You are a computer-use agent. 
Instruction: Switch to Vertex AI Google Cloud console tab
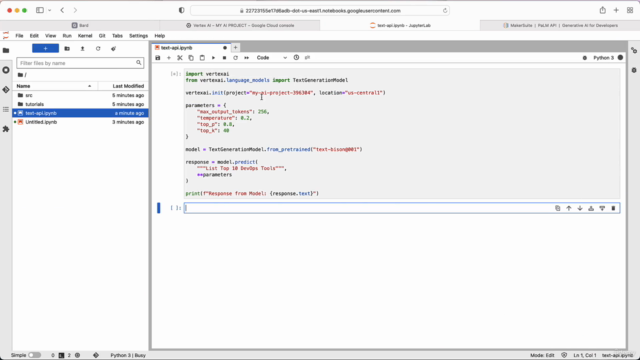coord(240,25)
